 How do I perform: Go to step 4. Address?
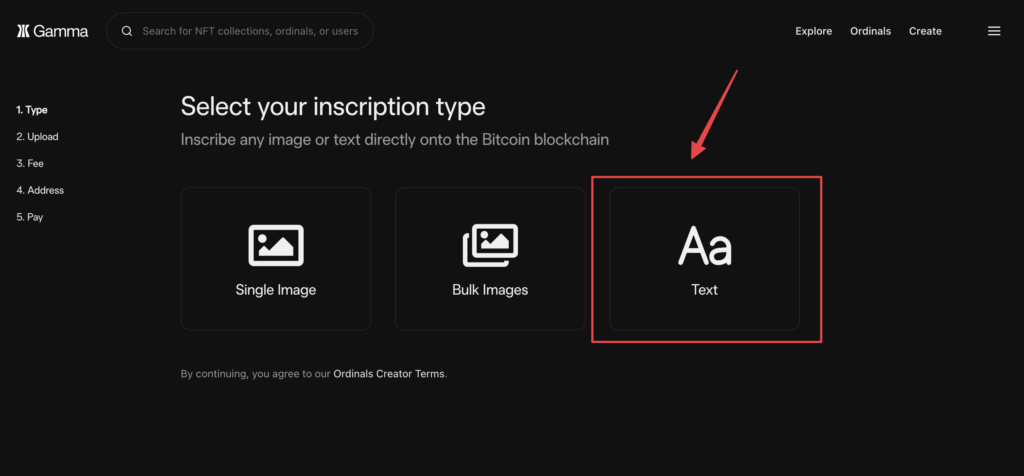pyautogui.click(x=40, y=190)
